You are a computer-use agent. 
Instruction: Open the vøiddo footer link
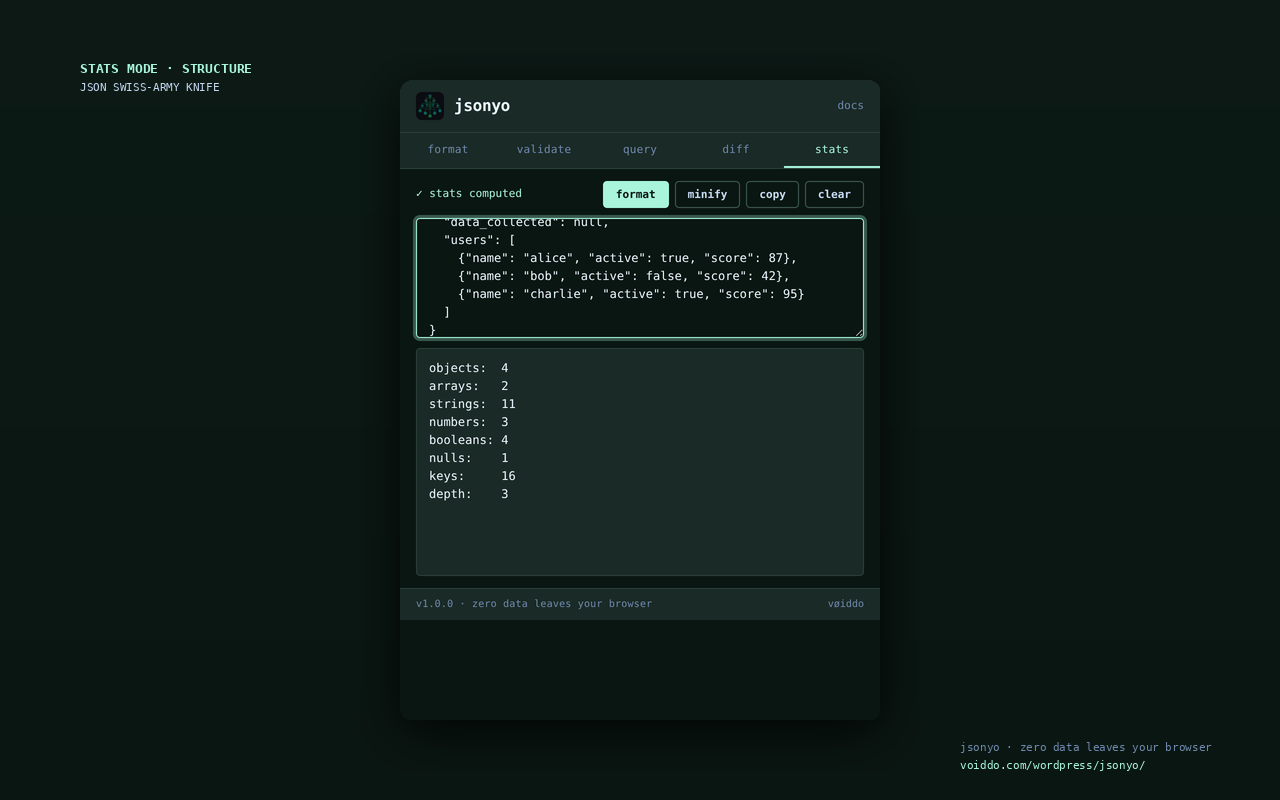[x=846, y=604]
